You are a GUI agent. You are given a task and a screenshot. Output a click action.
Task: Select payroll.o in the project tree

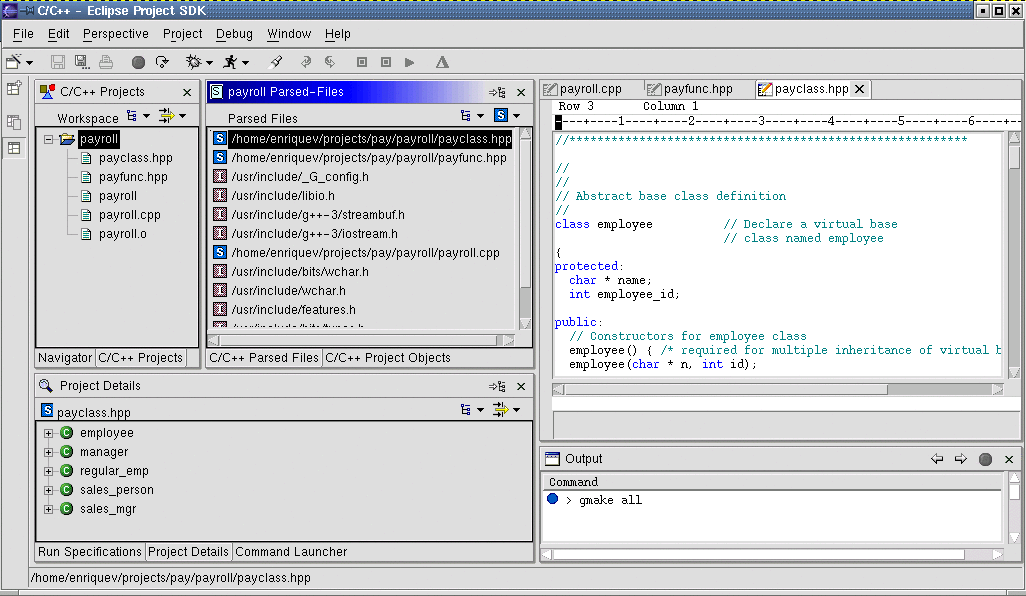[x=122, y=234]
